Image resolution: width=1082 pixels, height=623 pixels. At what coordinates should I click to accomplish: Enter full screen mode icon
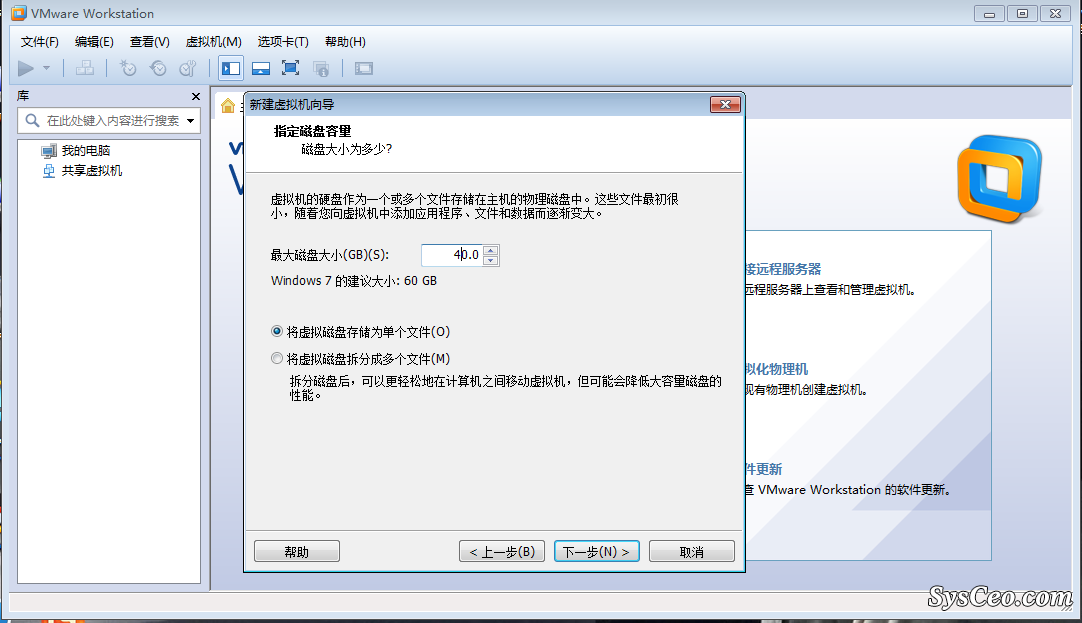[291, 68]
